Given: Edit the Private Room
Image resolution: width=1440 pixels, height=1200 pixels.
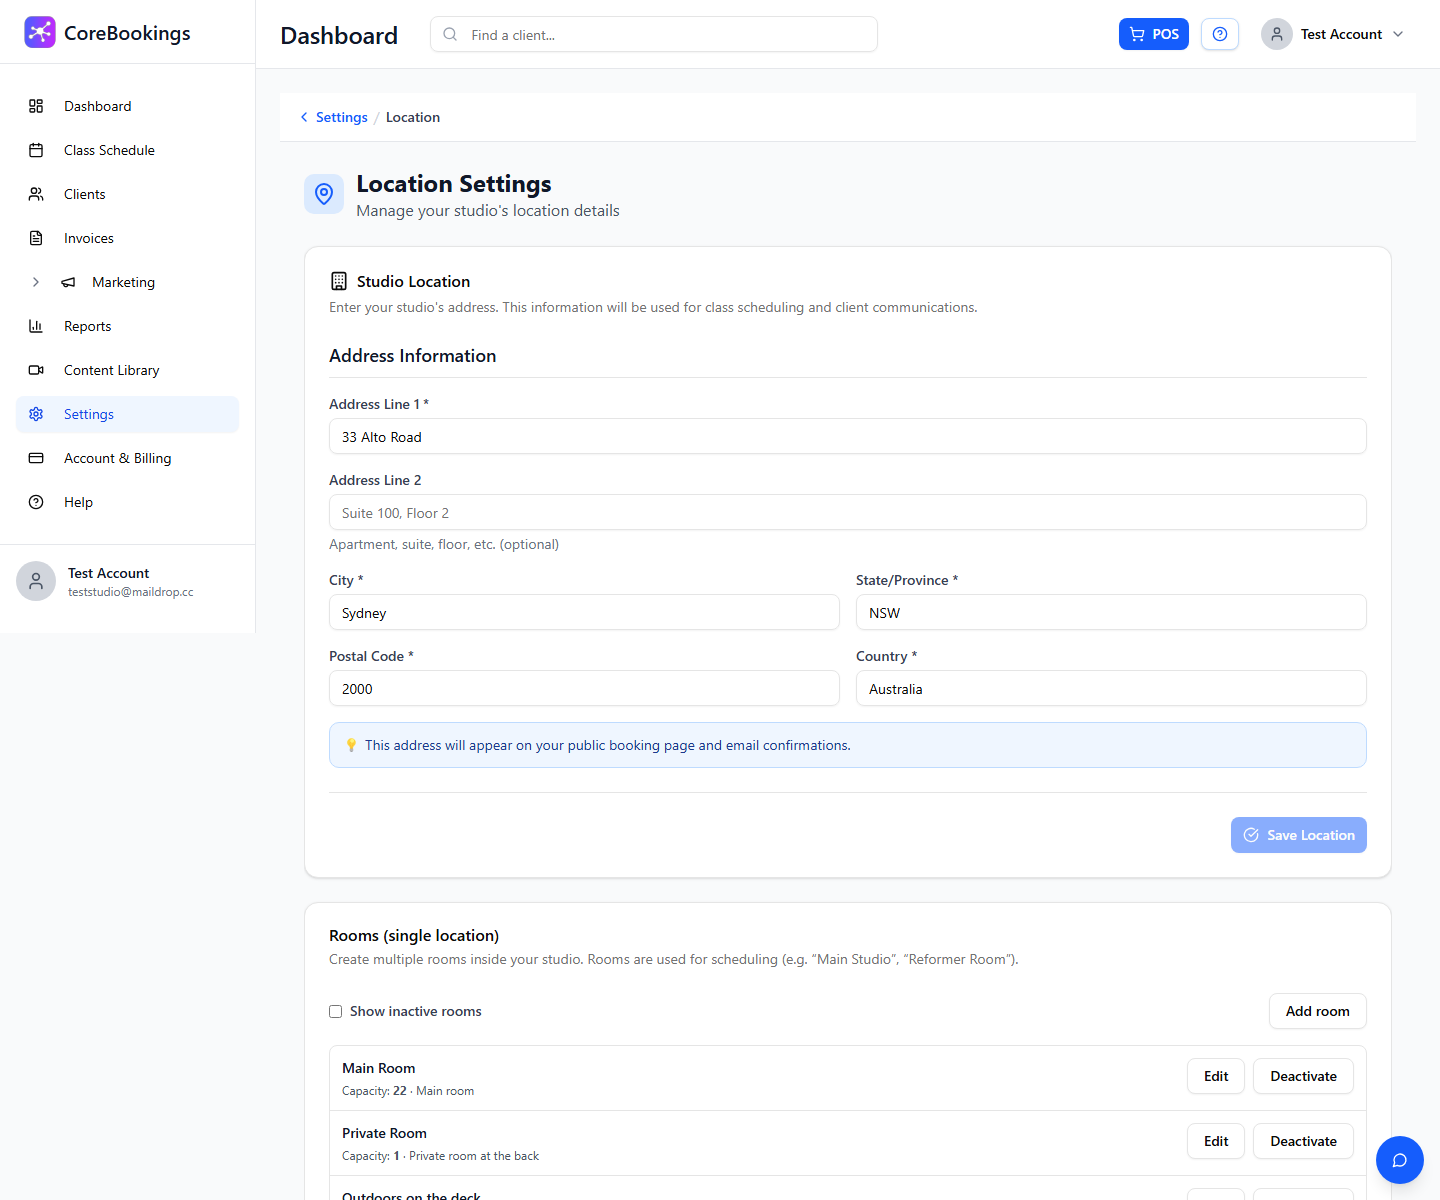Looking at the screenshot, I should pos(1216,1141).
